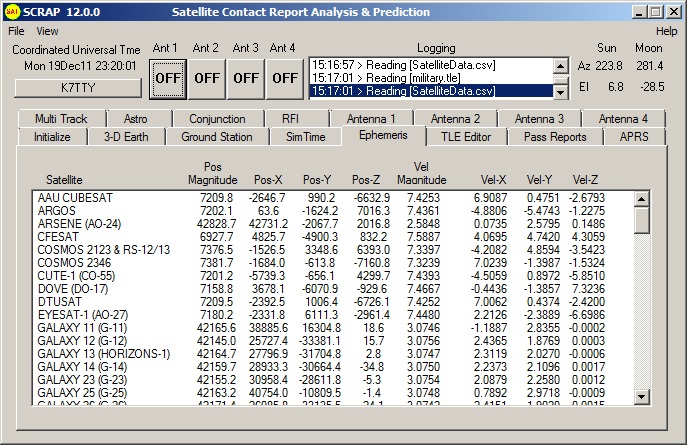Select highlighted 15:17:01 SatelliteData.csv log entry
This screenshot has height=445, width=687.
click(432, 91)
